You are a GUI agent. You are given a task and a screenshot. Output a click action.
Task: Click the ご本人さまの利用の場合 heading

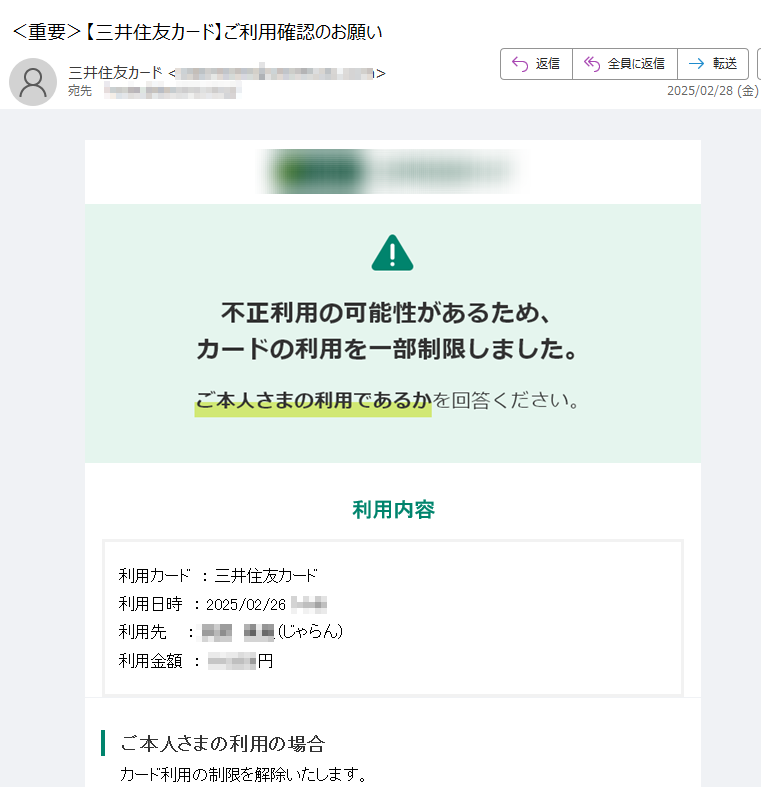click(223, 743)
